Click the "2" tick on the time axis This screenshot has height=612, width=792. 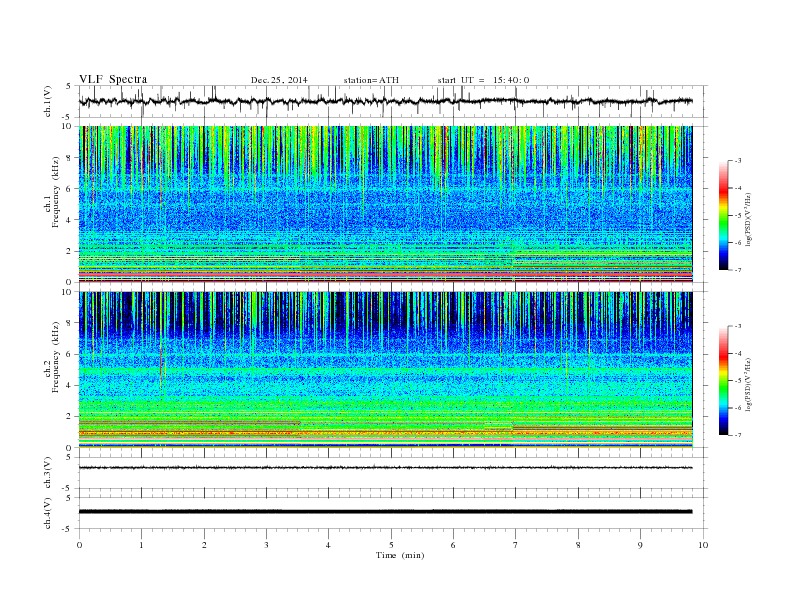(204, 545)
